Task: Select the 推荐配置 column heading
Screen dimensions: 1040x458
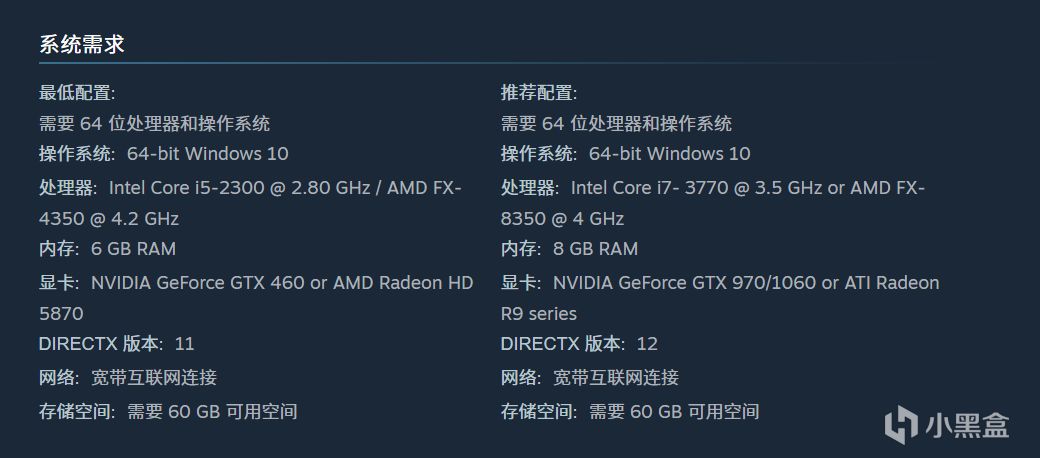Action: [x=539, y=93]
